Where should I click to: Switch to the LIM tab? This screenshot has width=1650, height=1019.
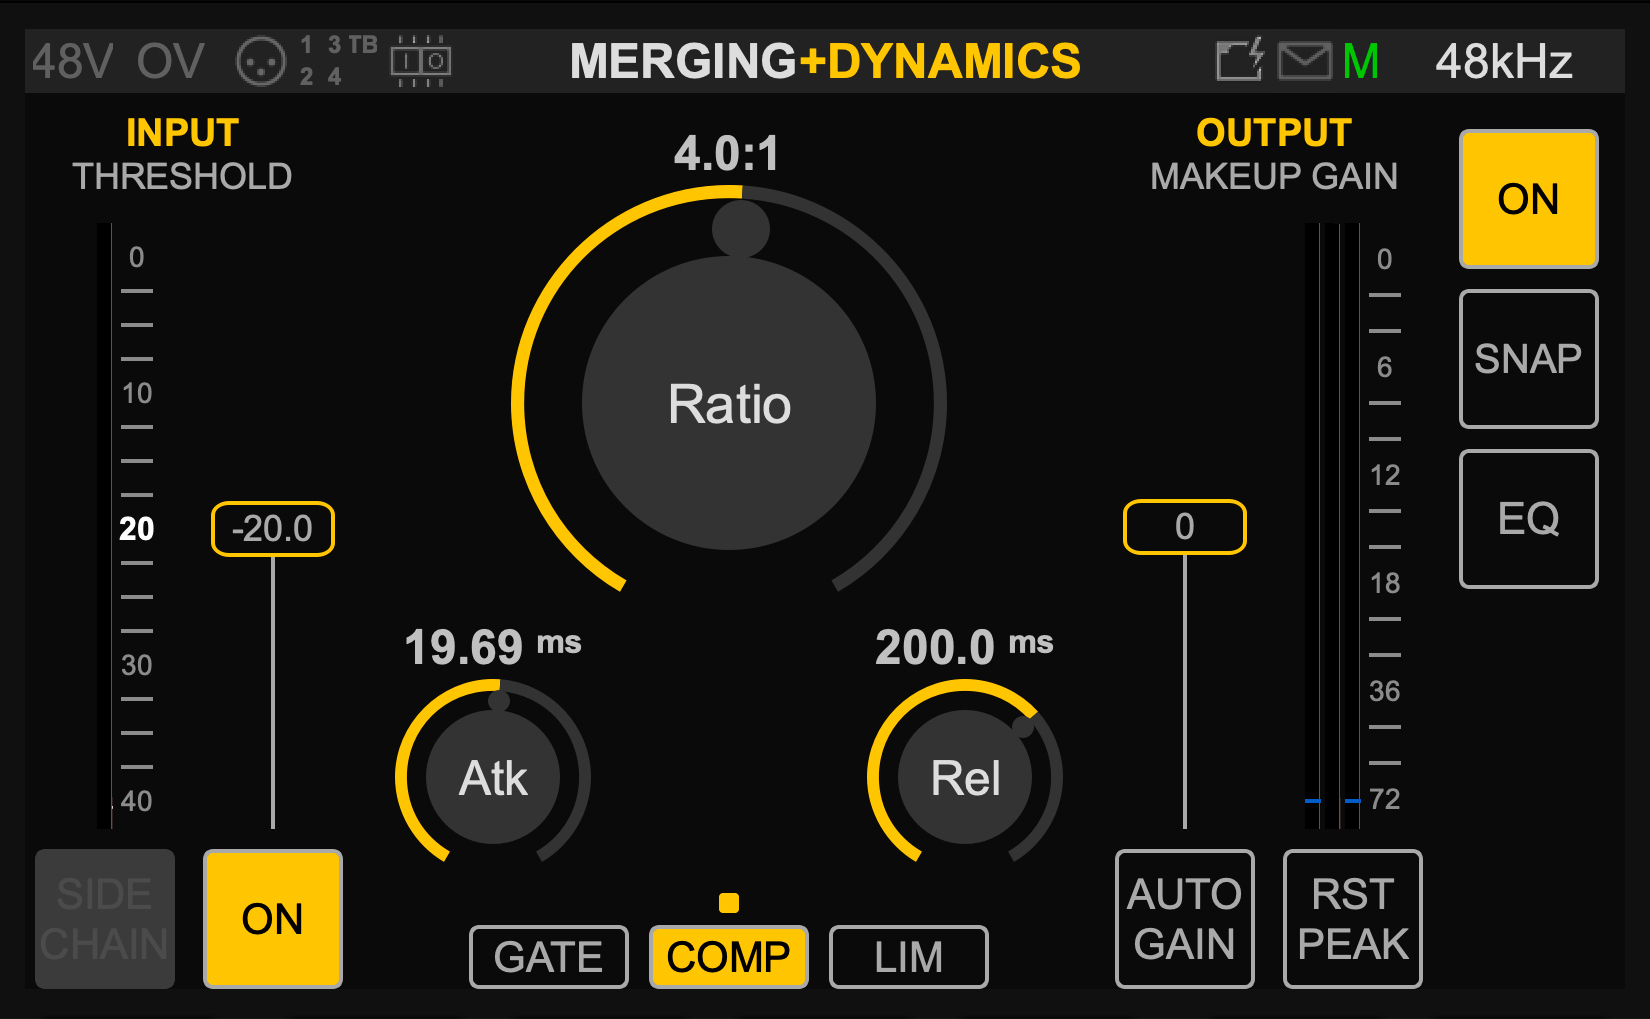tap(909, 957)
